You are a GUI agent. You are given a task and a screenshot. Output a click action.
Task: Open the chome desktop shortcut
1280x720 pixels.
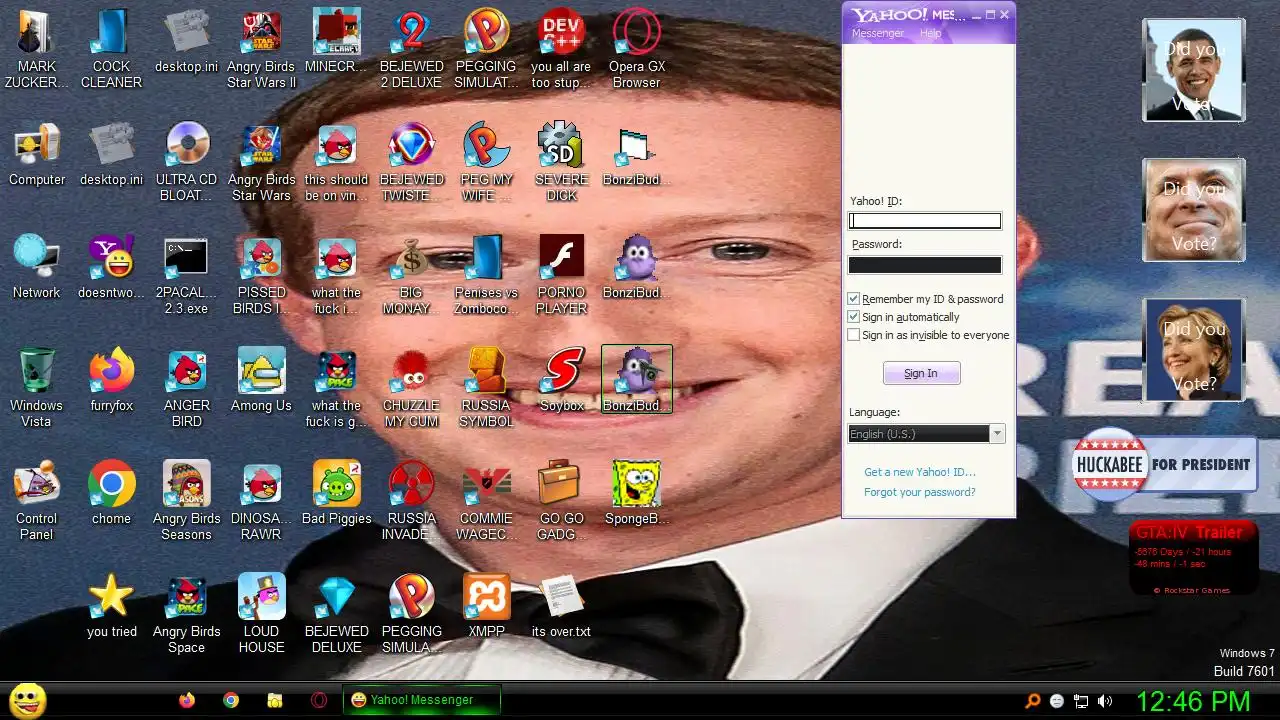click(x=112, y=493)
